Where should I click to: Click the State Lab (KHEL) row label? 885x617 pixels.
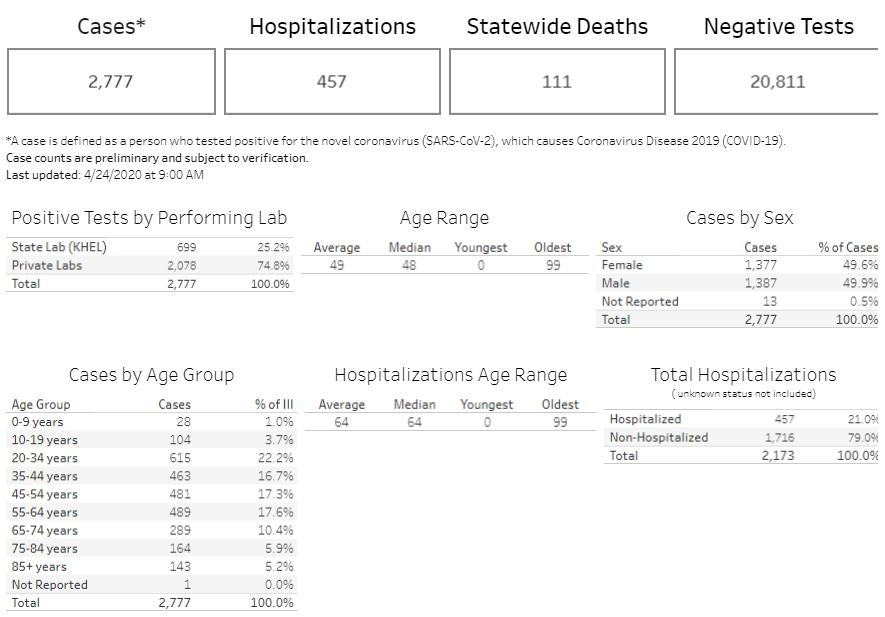(59, 247)
